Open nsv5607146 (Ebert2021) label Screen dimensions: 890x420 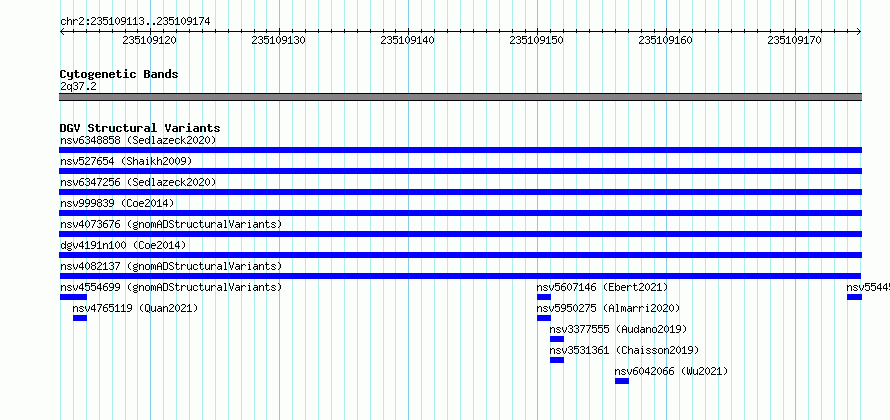point(603,287)
